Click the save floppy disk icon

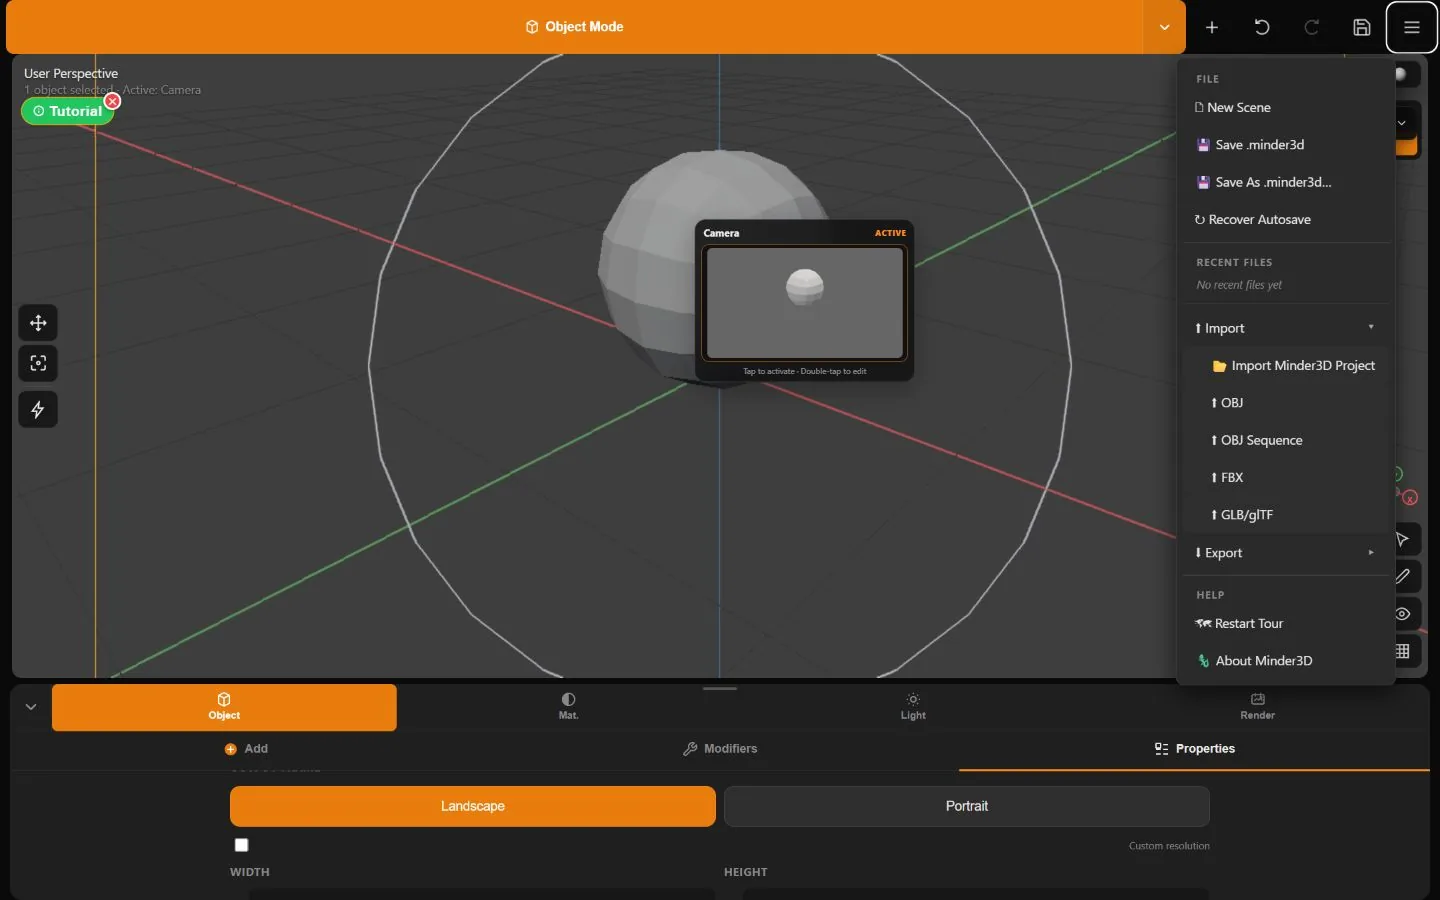[1362, 27]
